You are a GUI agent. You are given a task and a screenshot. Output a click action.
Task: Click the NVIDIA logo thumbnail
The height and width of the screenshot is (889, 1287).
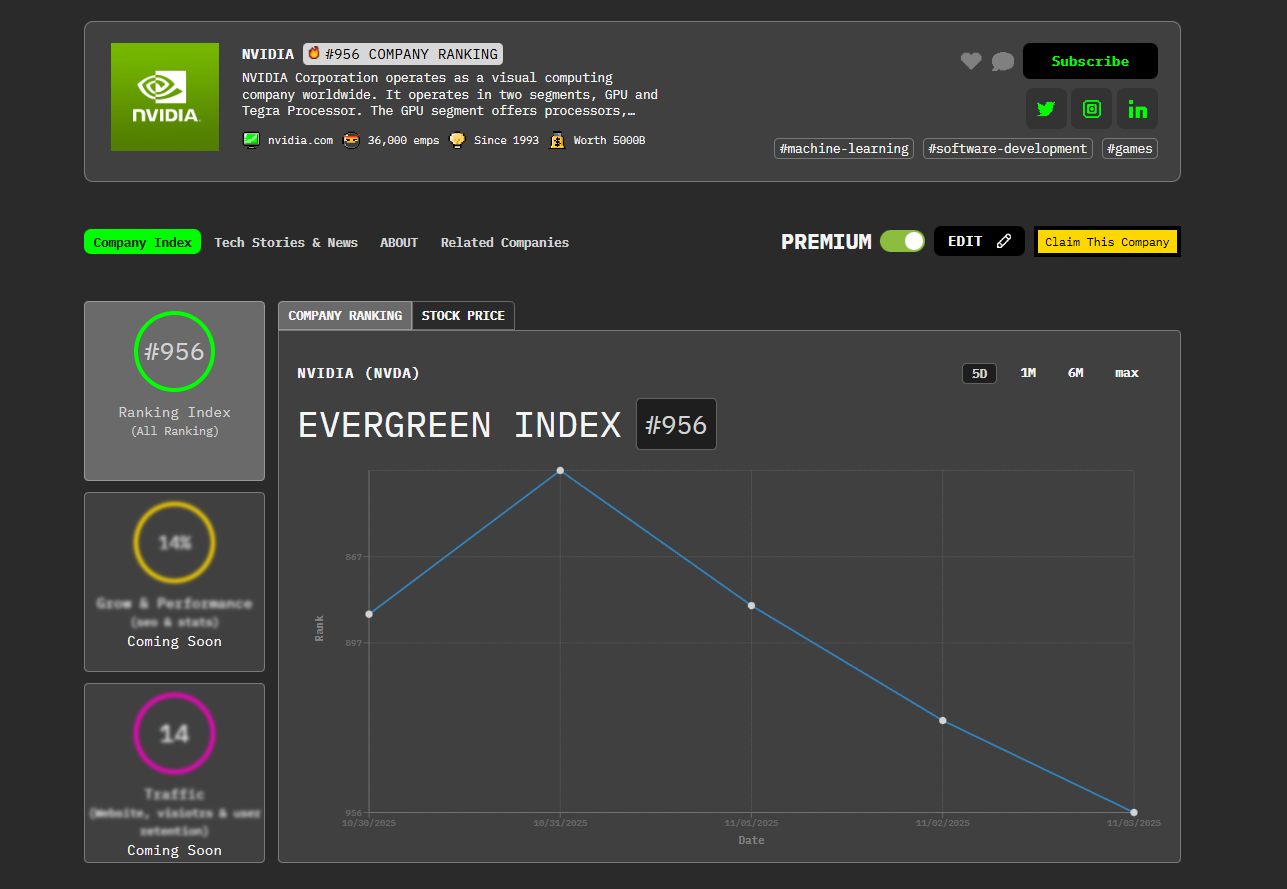click(x=165, y=97)
